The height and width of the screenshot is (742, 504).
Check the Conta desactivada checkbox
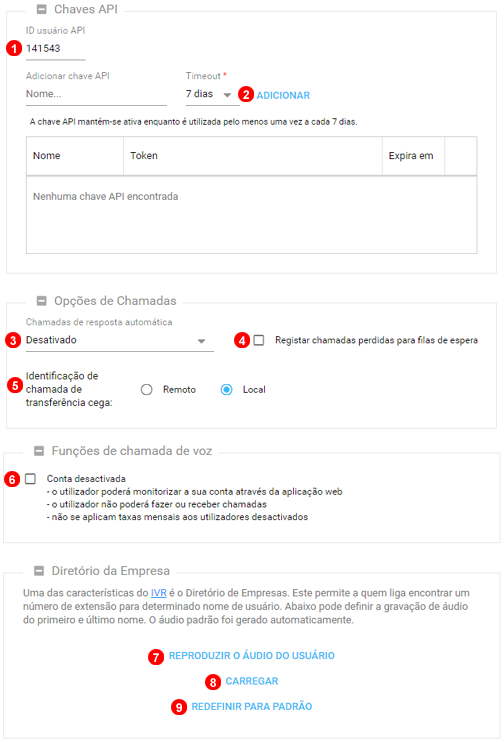point(30,479)
